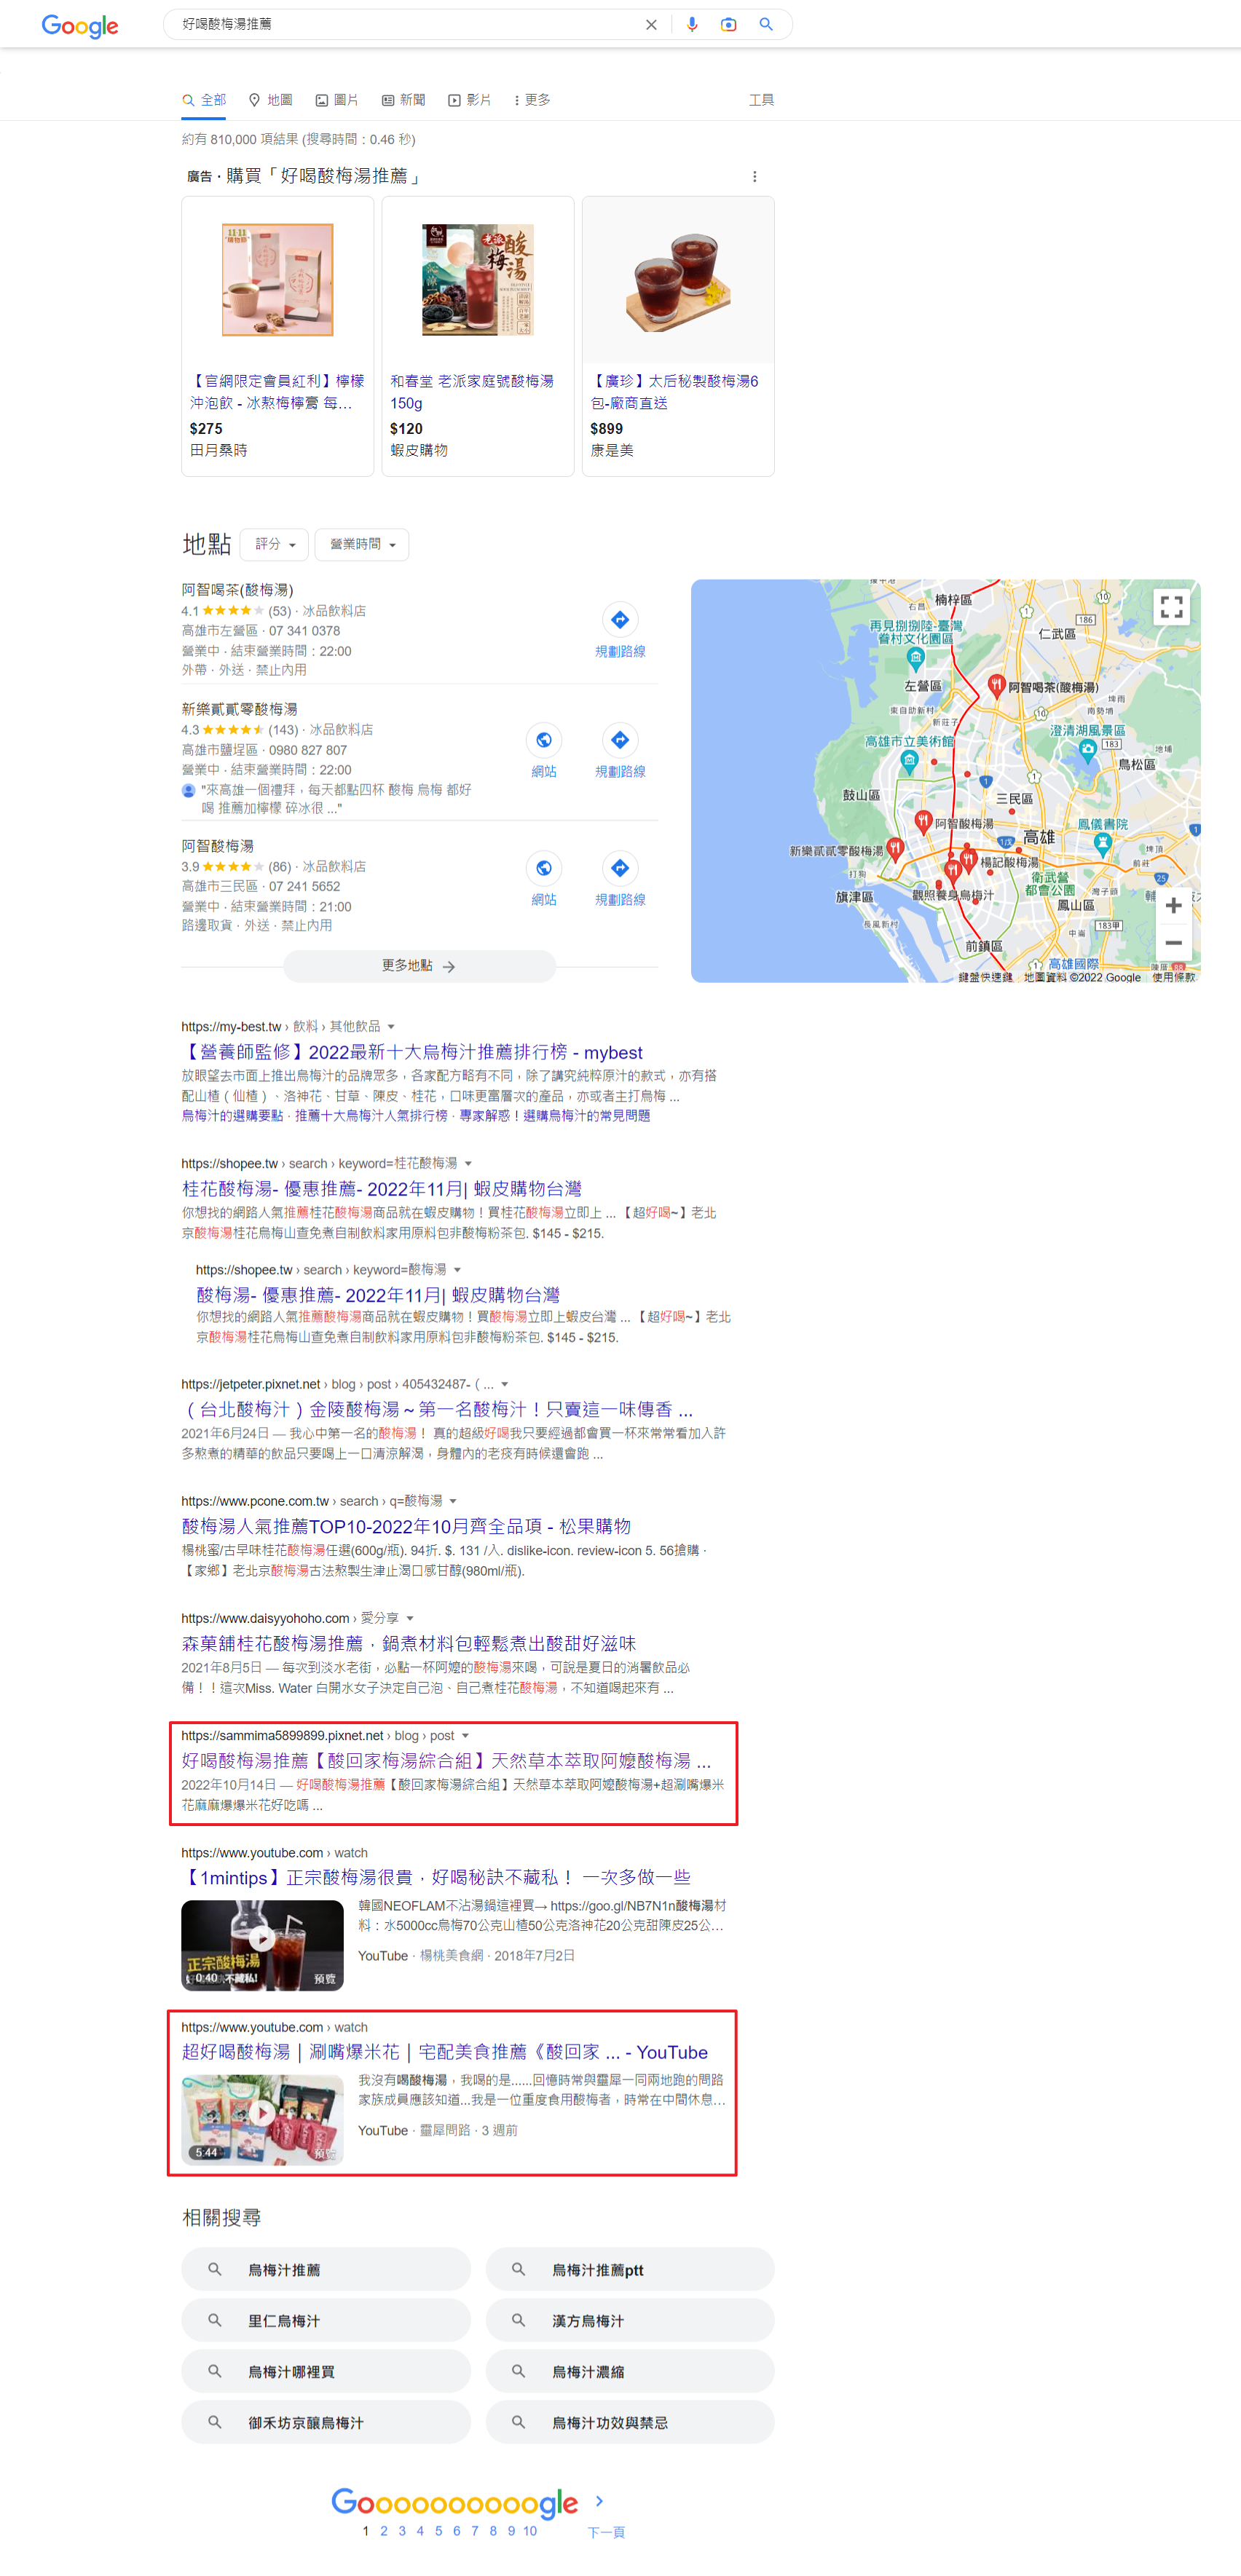Screen dimensions: 1241x2576
Task: Search related term 御禾坊京釀烏梅汁
Action: tap(326, 2422)
